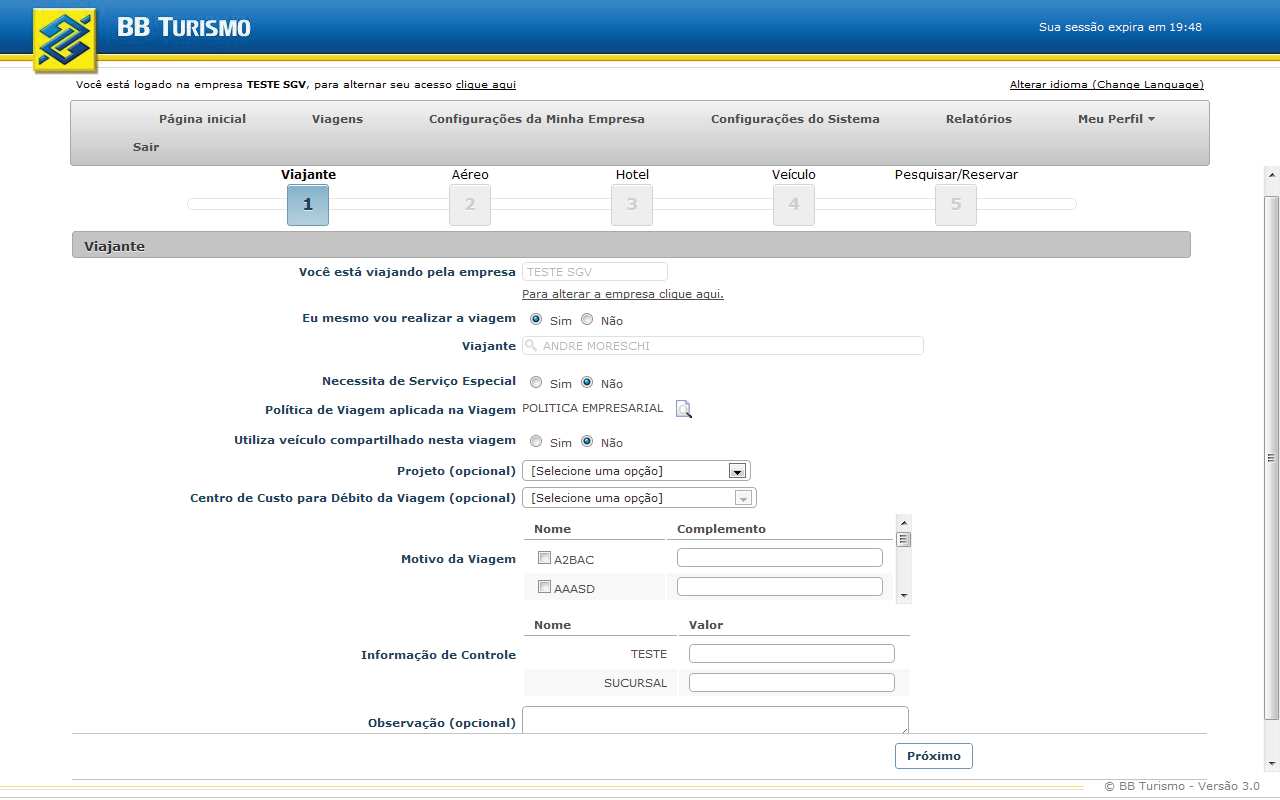
Task: Click the BB Turismo Versão 3.0 footer text
Action: 1182,787
